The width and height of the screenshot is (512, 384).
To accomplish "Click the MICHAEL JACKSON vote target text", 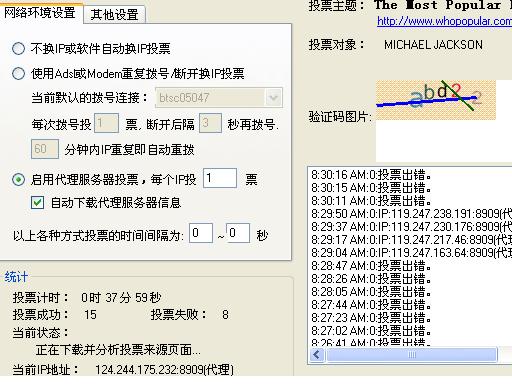I will 433,45.
